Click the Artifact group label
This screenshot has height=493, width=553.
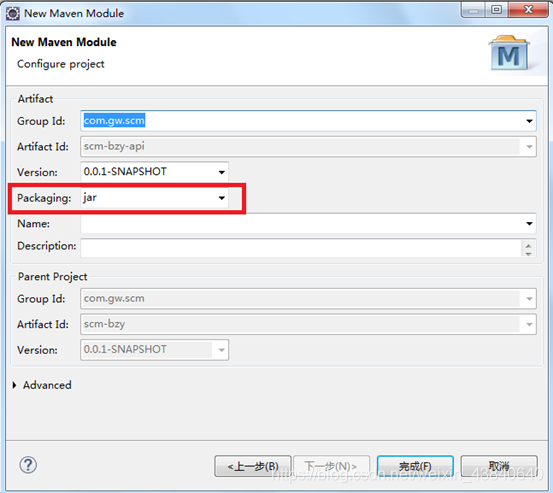[35, 99]
